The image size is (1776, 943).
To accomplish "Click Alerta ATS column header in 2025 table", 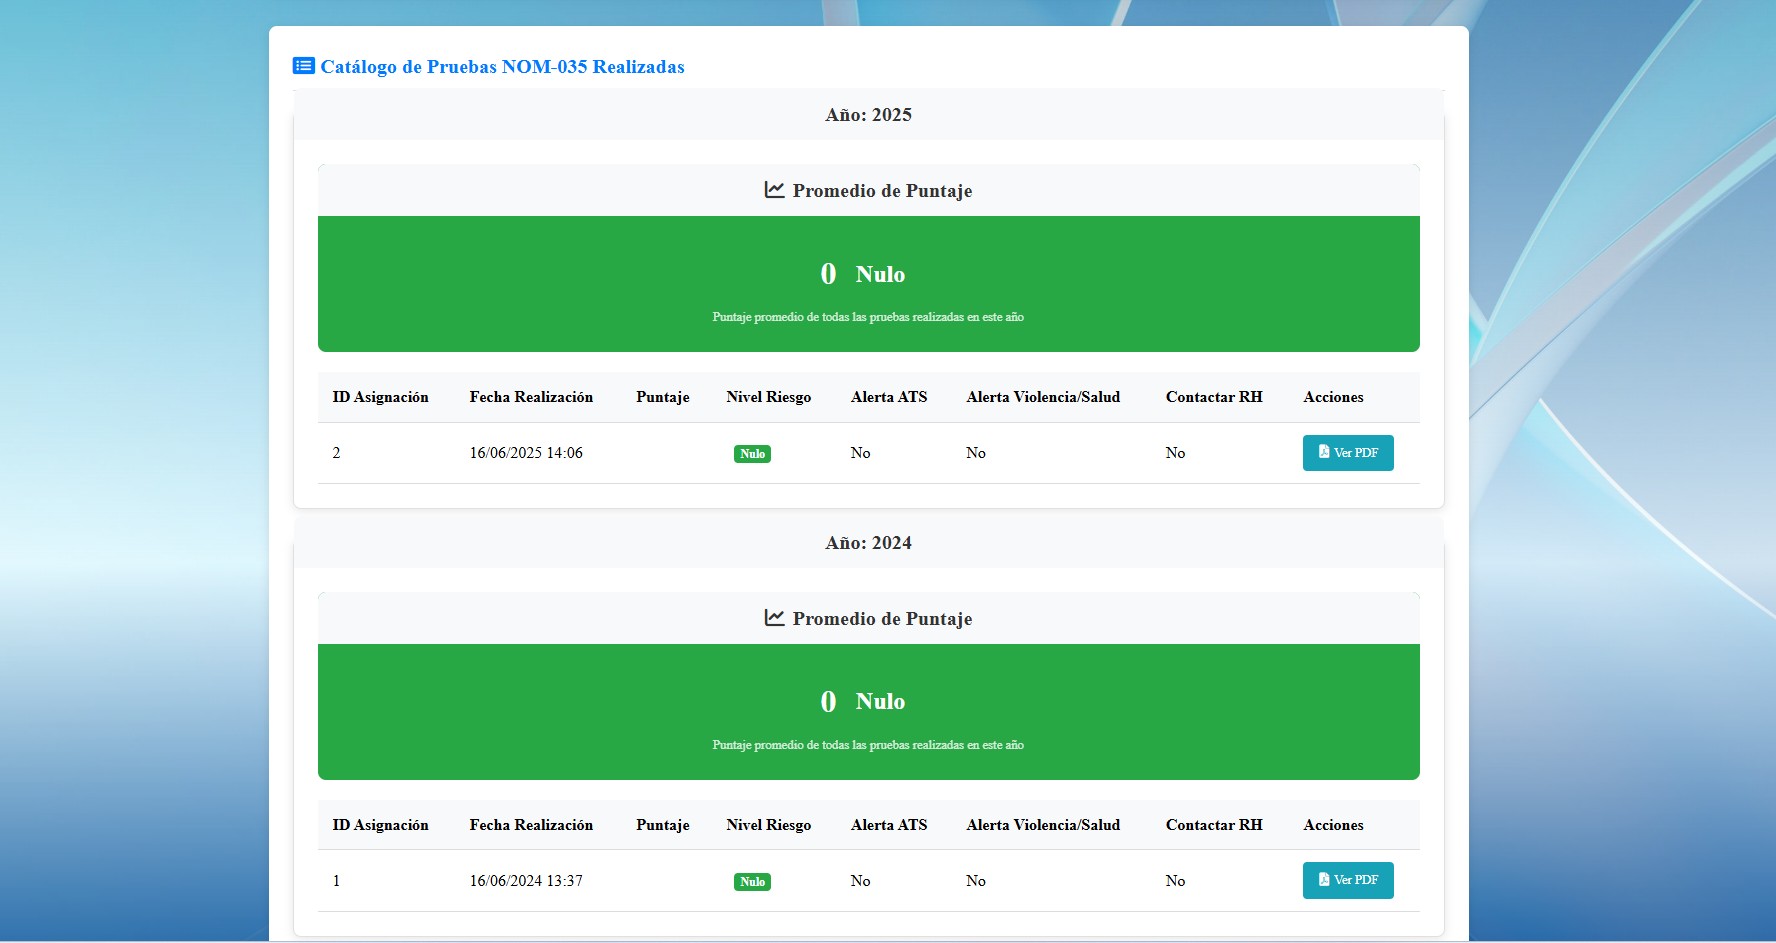I will (x=888, y=397).
